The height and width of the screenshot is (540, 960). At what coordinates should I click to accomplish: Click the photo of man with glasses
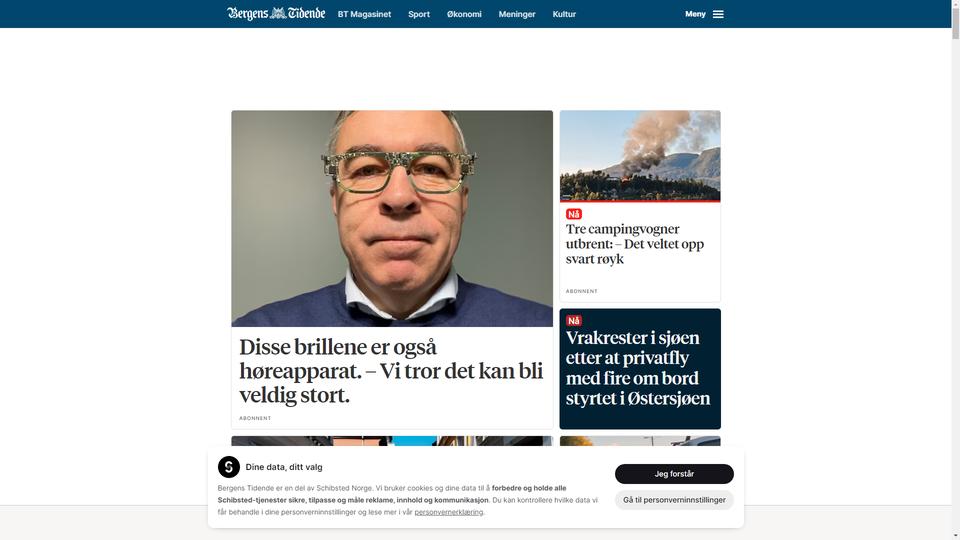[x=392, y=218]
